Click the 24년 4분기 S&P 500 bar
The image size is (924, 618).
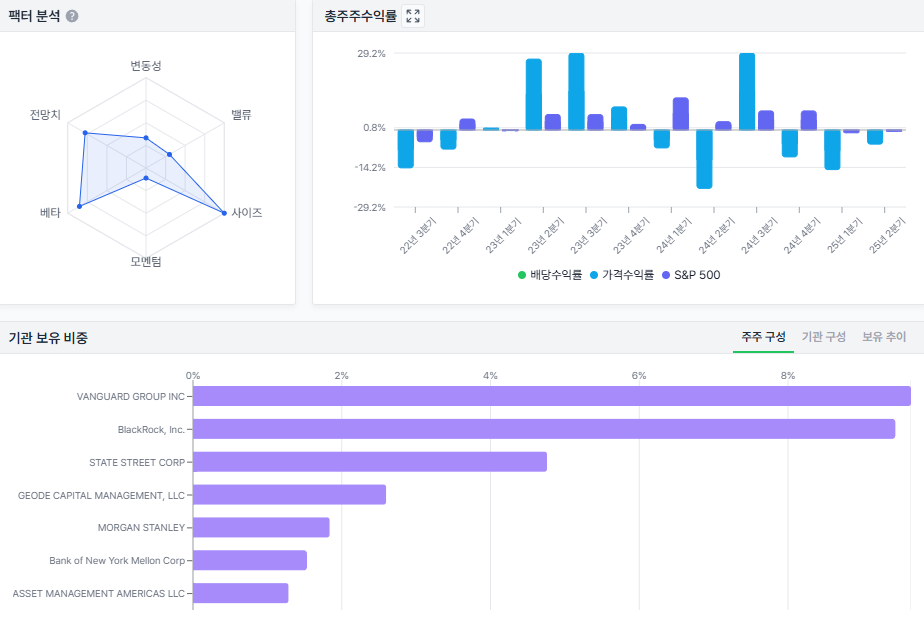click(x=808, y=120)
